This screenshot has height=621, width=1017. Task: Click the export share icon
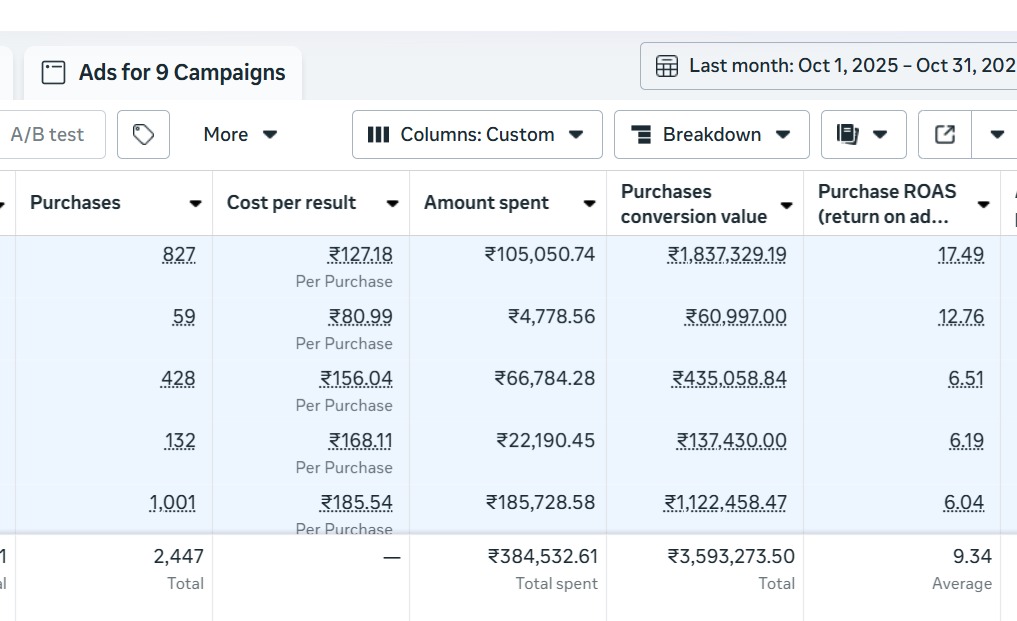[945, 134]
